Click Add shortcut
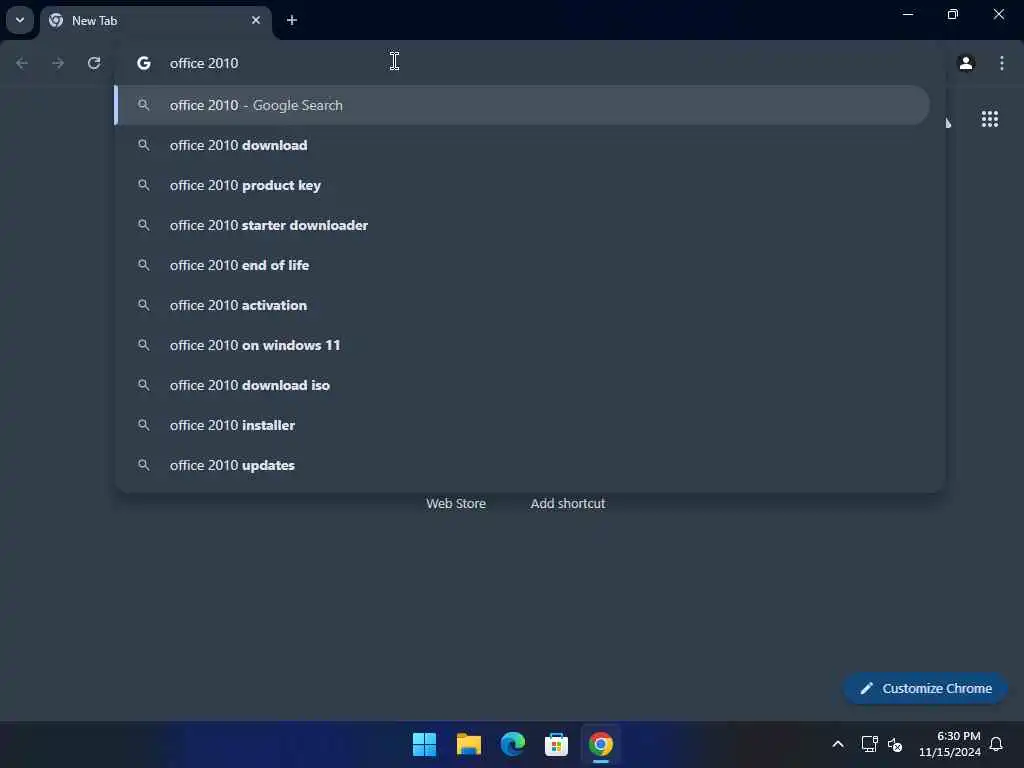The height and width of the screenshot is (768, 1024). 568,504
